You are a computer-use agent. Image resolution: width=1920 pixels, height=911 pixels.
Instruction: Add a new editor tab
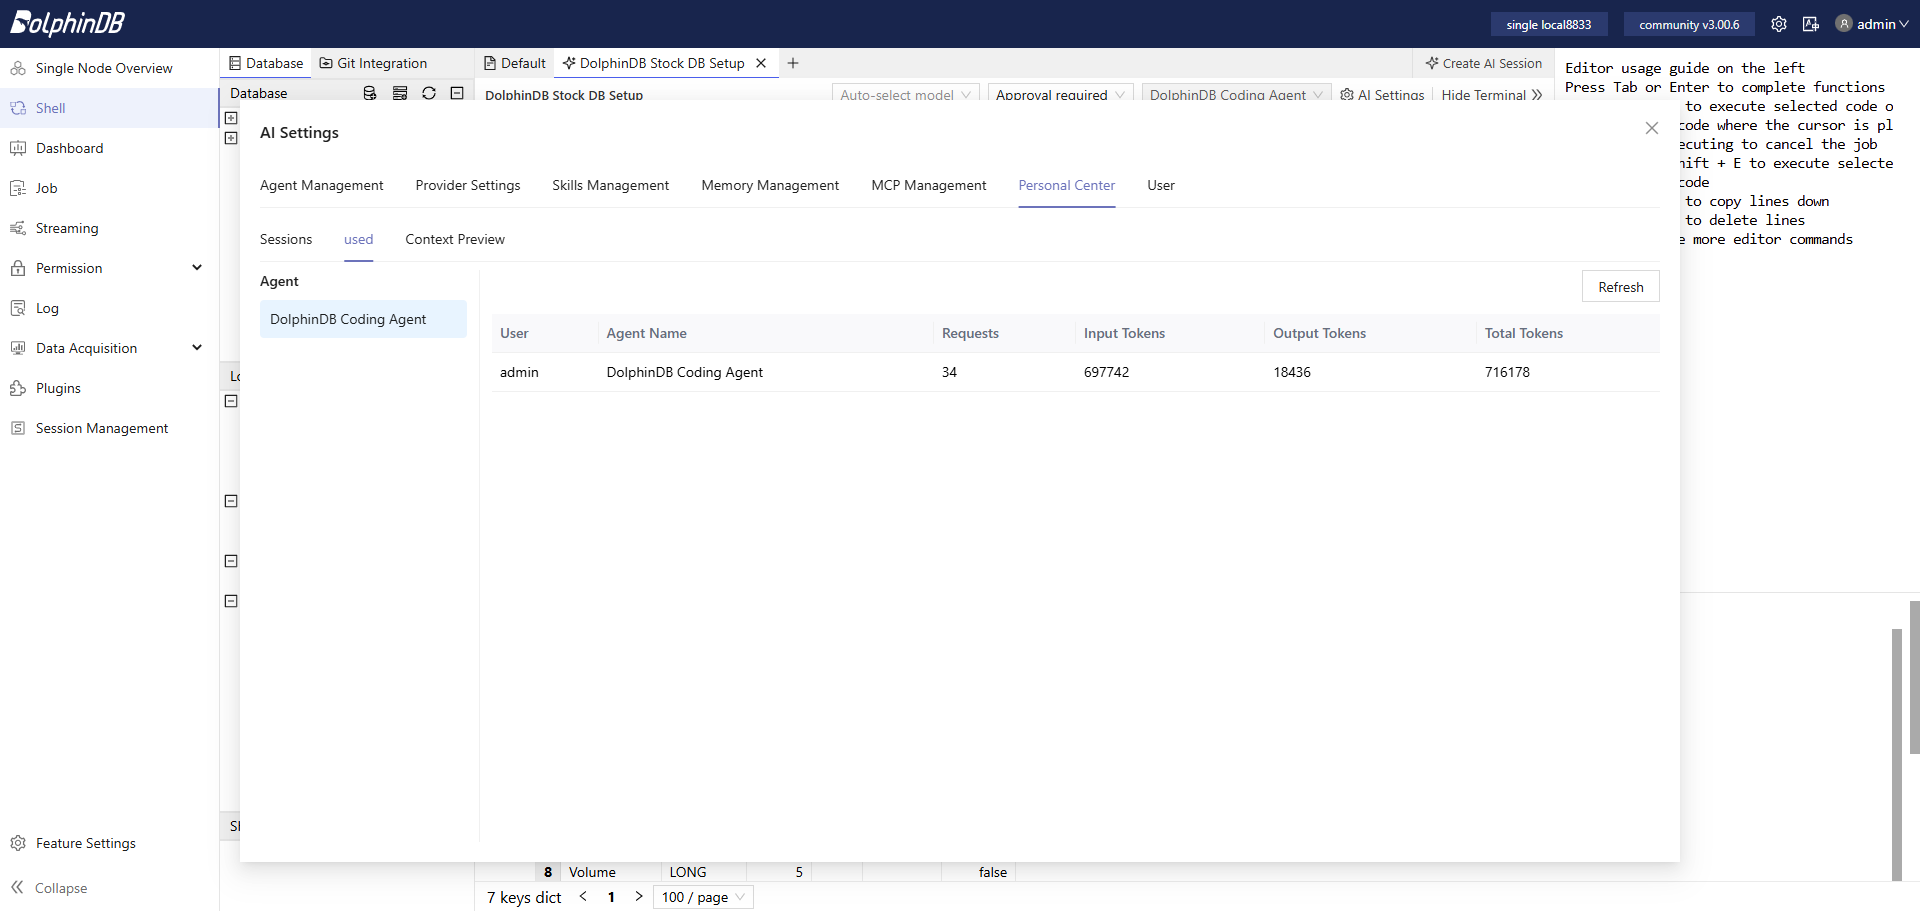click(x=793, y=63)
